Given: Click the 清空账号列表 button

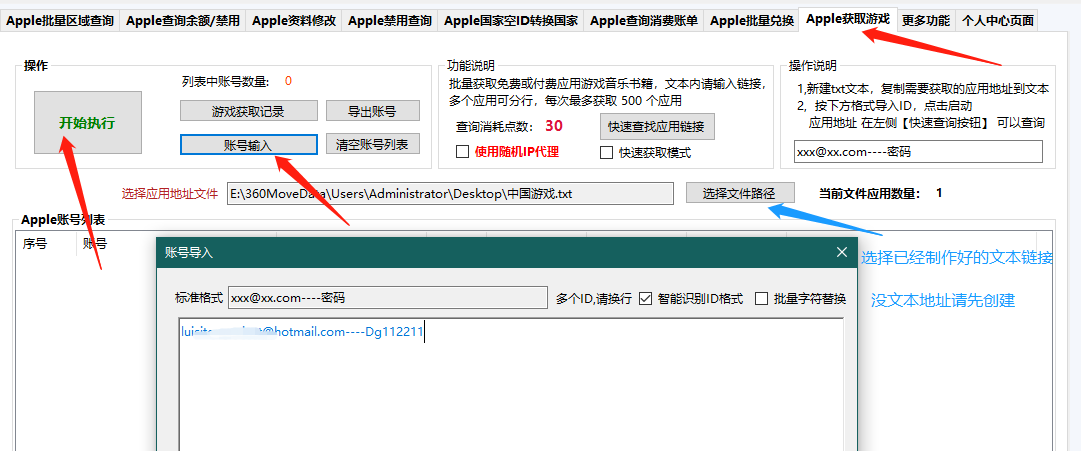Looking at the screenshot, I should click(x=372, y=145).
